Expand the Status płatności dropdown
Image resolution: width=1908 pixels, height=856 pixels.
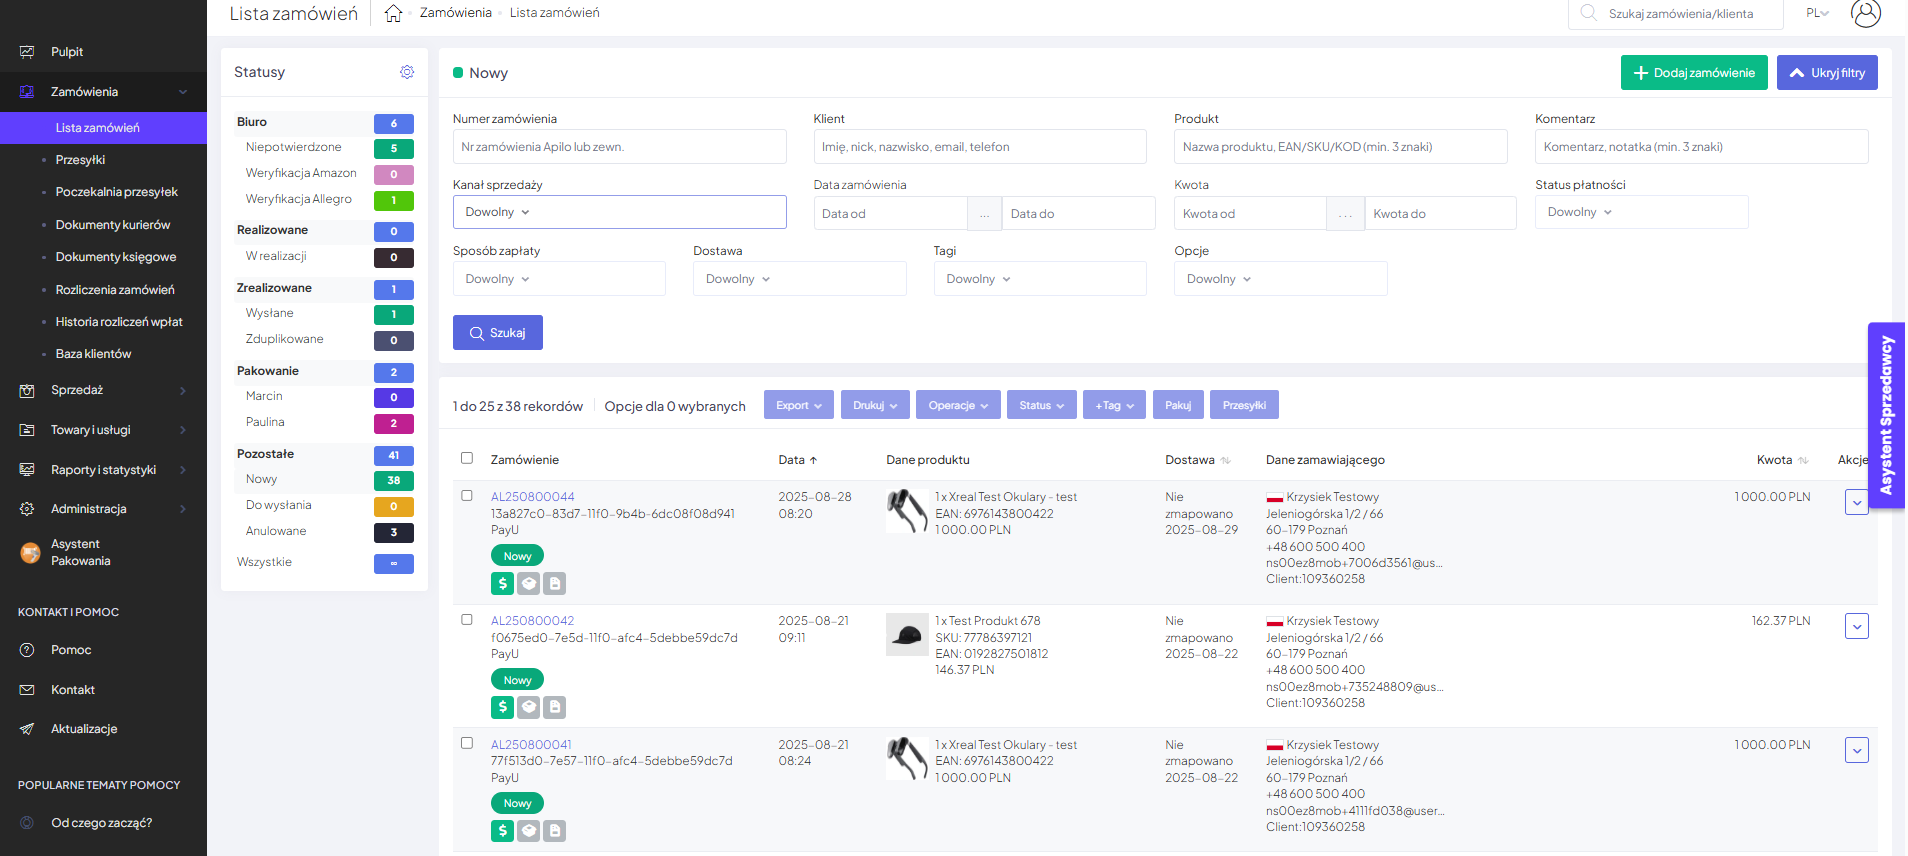[x=1640, y=212]
